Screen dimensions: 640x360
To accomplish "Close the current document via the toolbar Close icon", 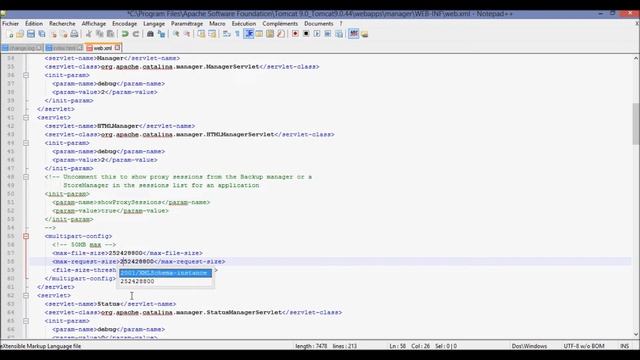I will tap(53, 34).
